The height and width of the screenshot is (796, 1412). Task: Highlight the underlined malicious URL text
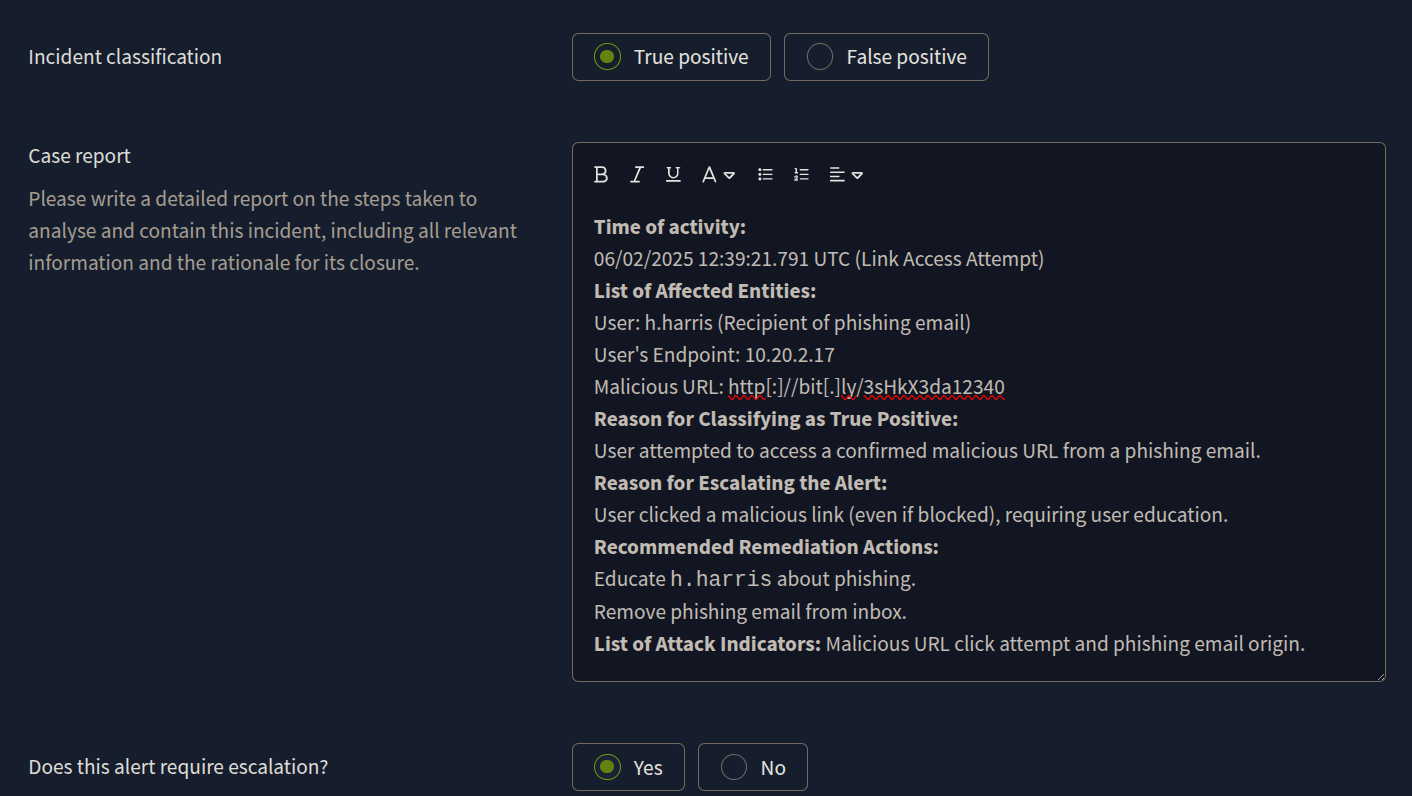(865, 386)
